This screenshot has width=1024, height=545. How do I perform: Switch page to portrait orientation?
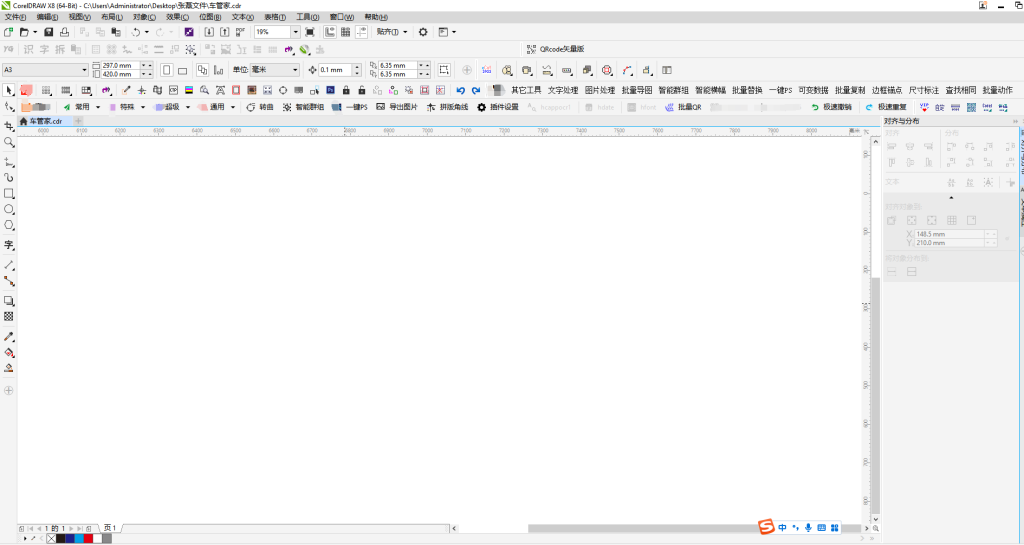(167, 70)
